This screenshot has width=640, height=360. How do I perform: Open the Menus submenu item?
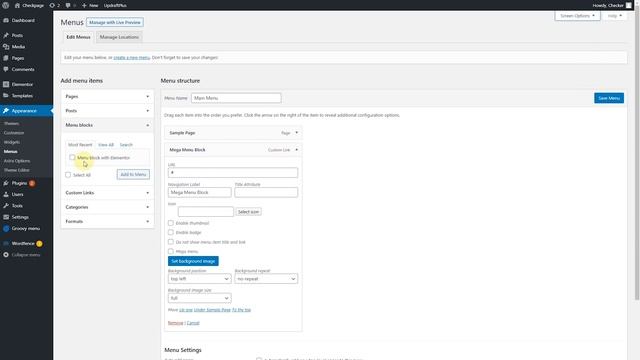(11, 151)
